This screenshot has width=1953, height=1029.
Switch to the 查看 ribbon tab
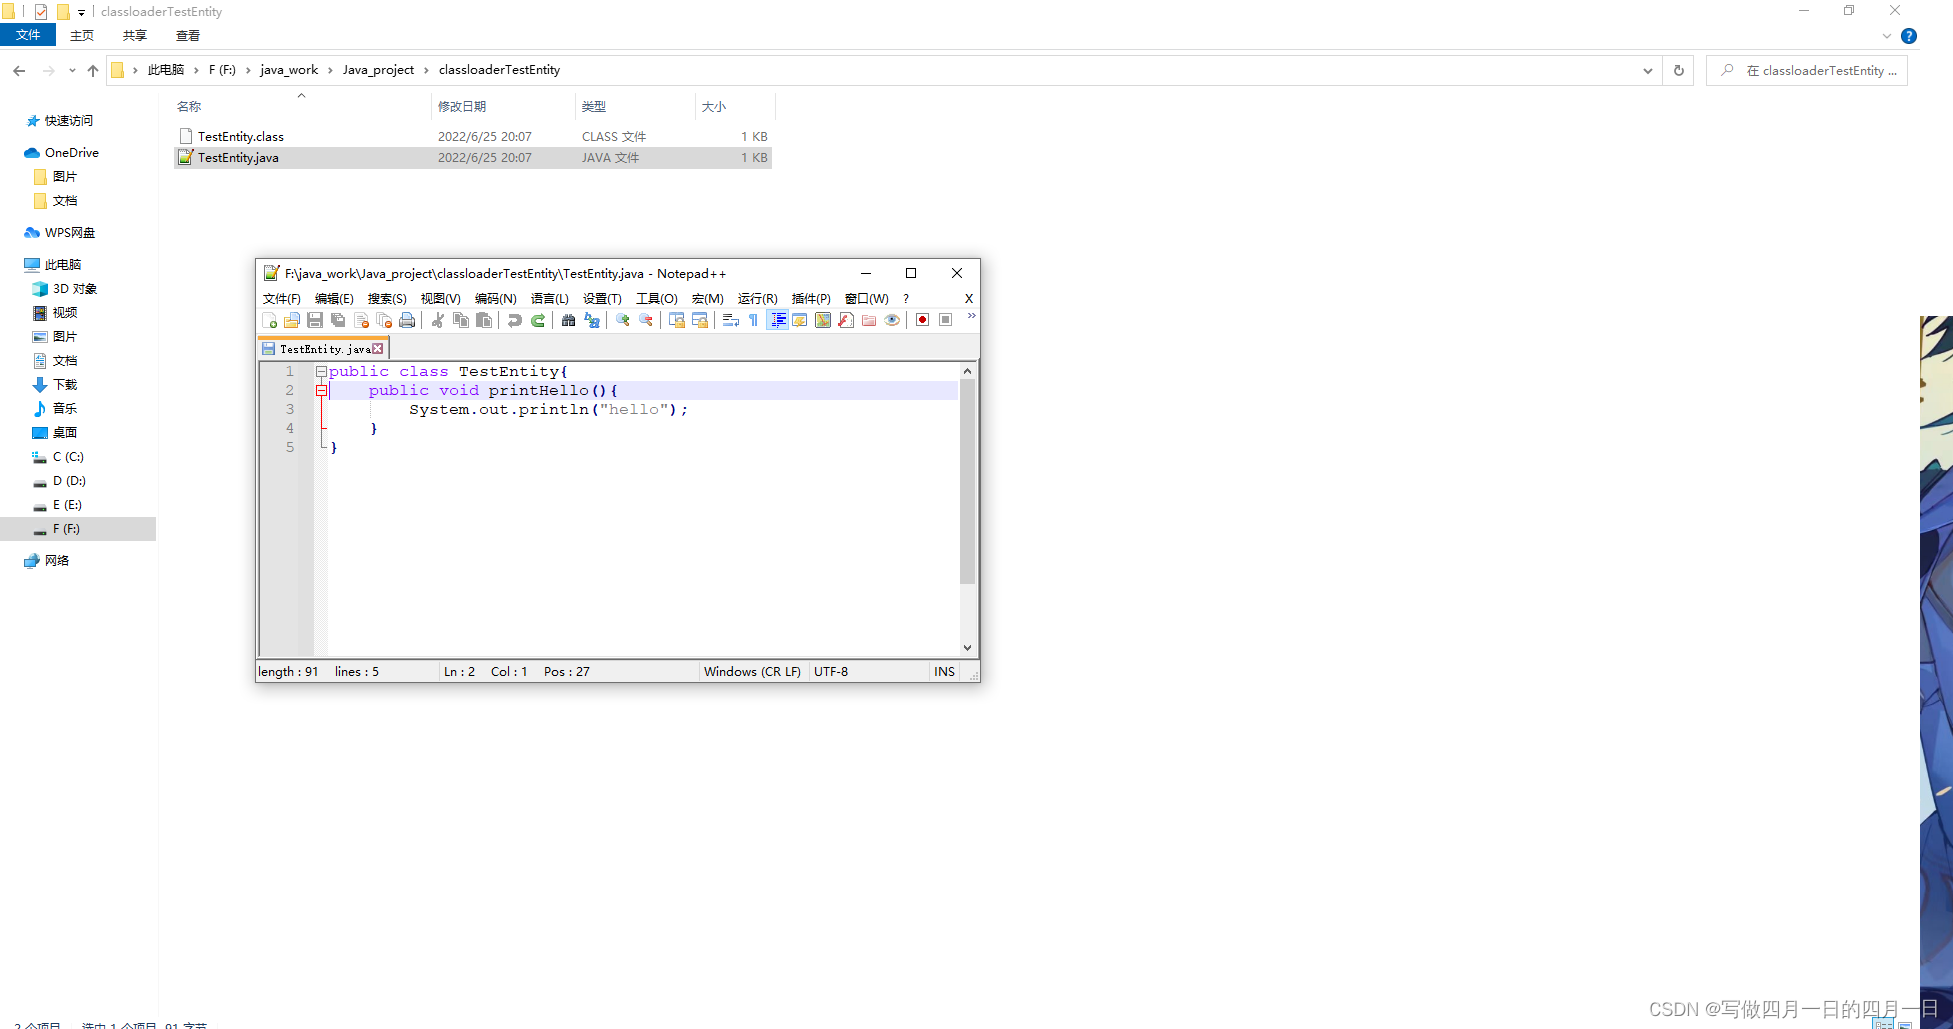tap(187, 36)
